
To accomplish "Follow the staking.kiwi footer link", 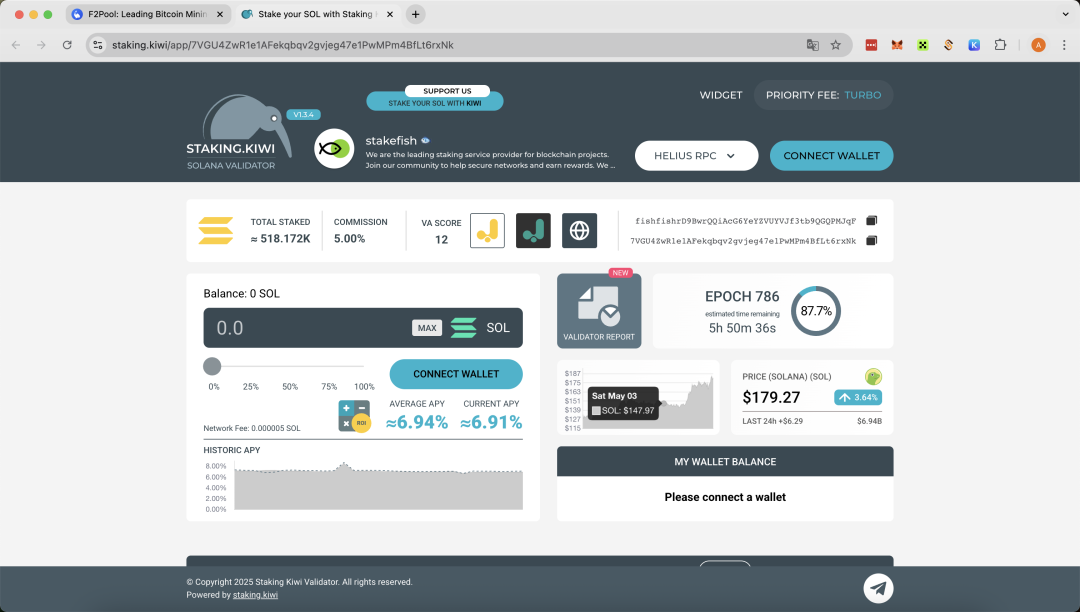I will click(255, 595).
